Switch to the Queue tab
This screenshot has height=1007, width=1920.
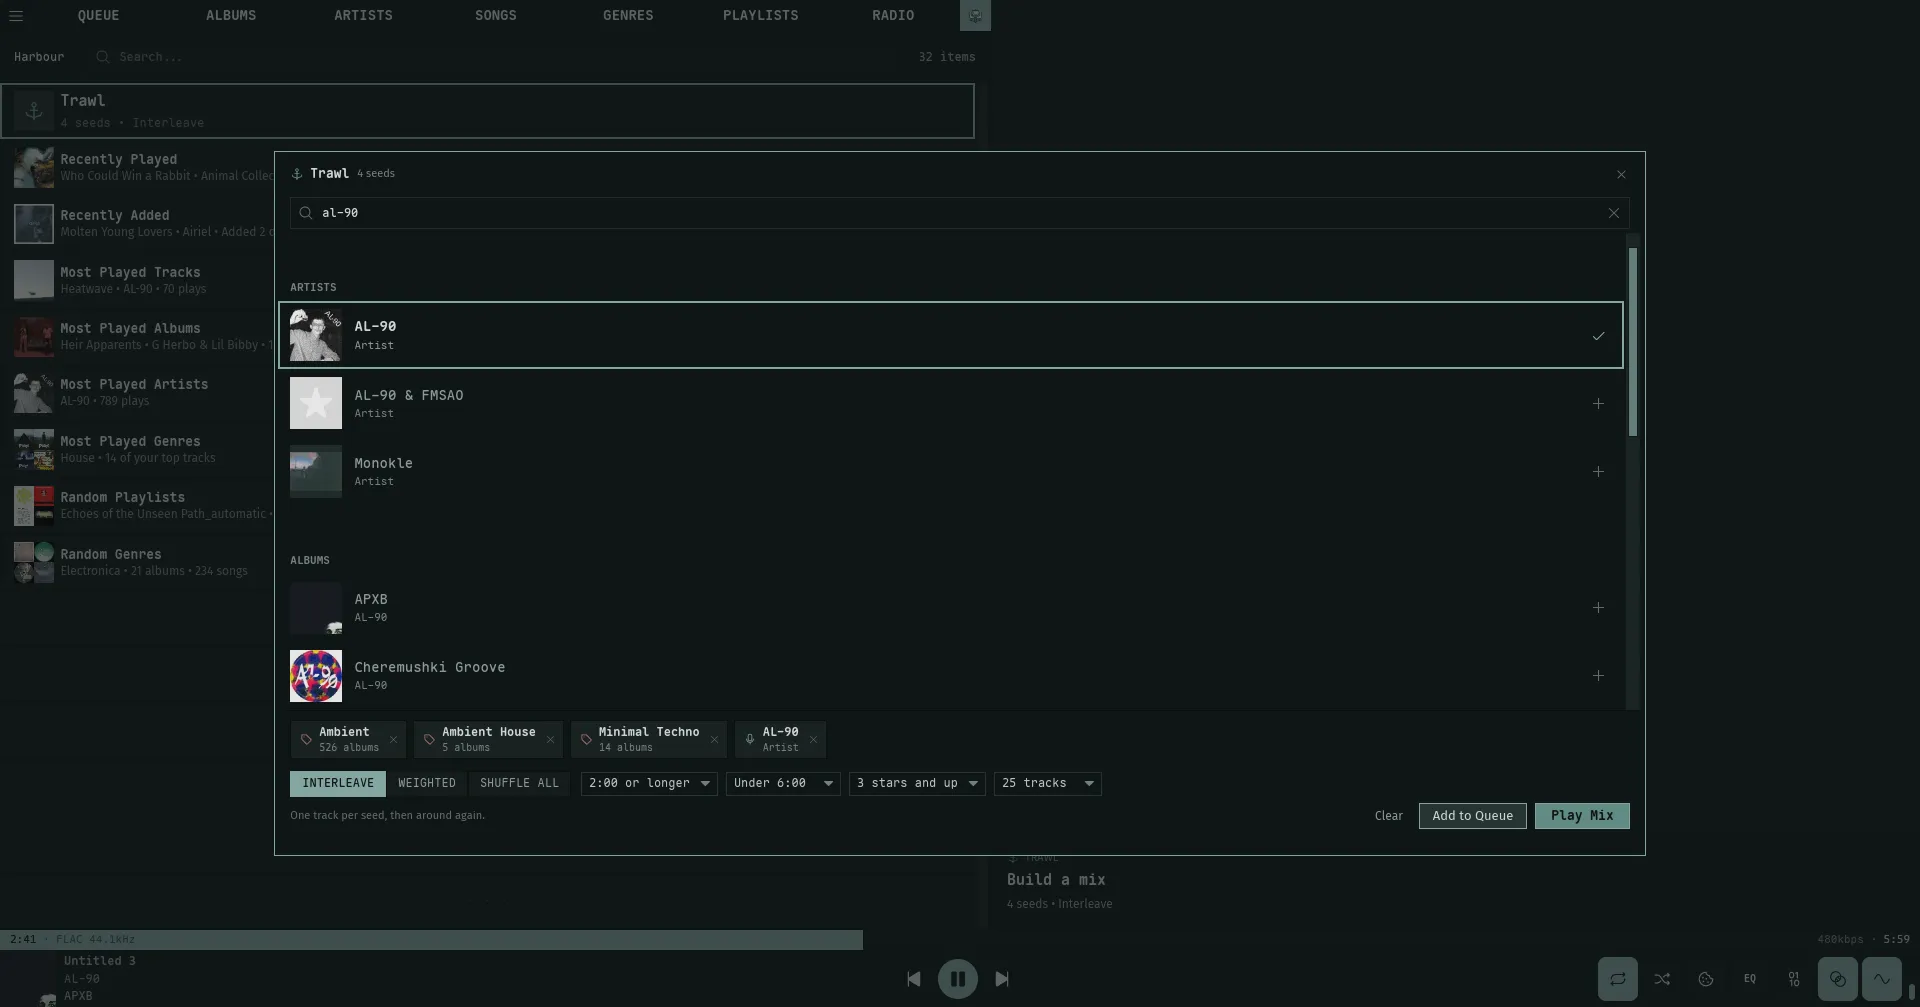98,15
